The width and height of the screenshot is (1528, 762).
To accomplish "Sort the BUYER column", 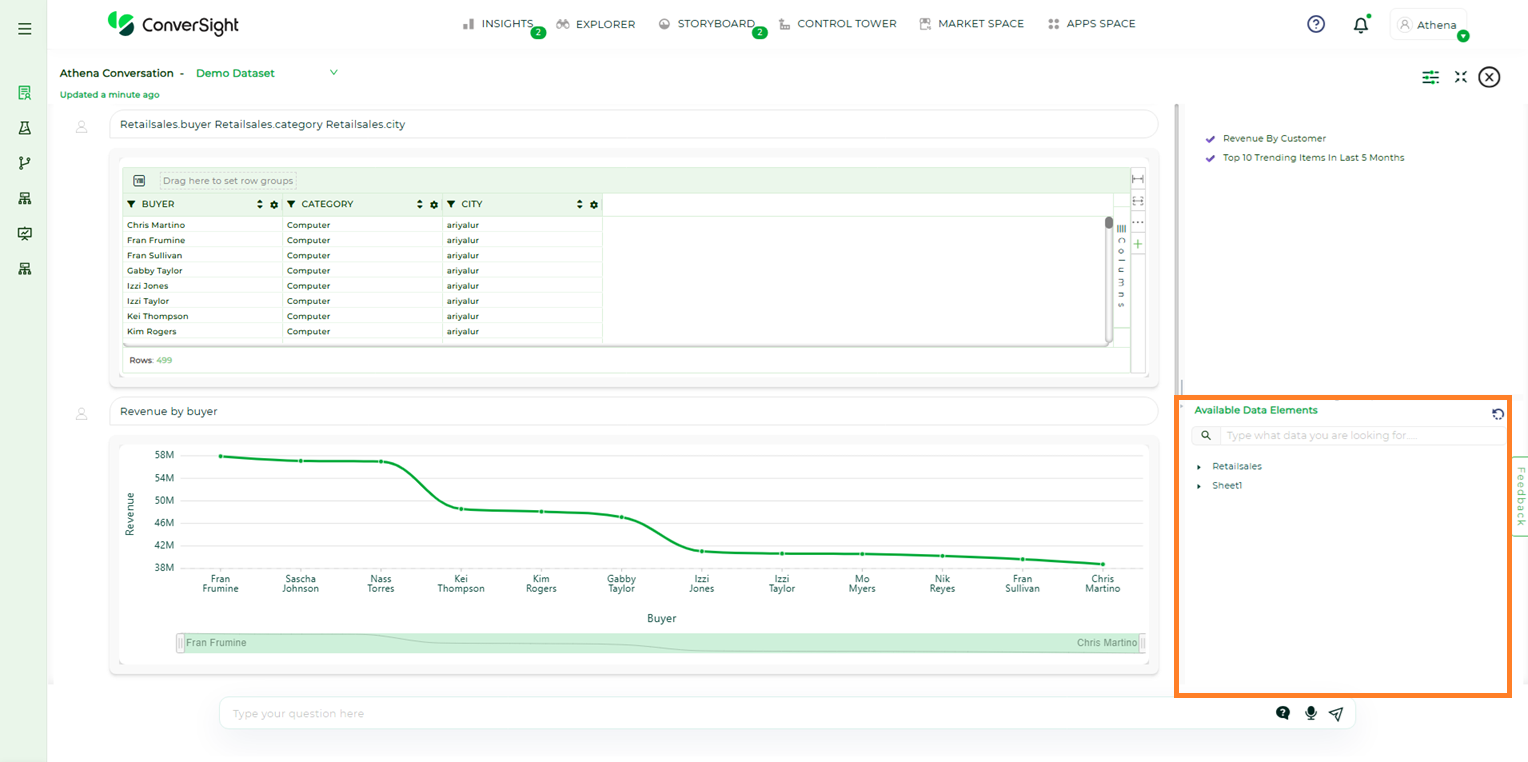I will coord(261,204).
